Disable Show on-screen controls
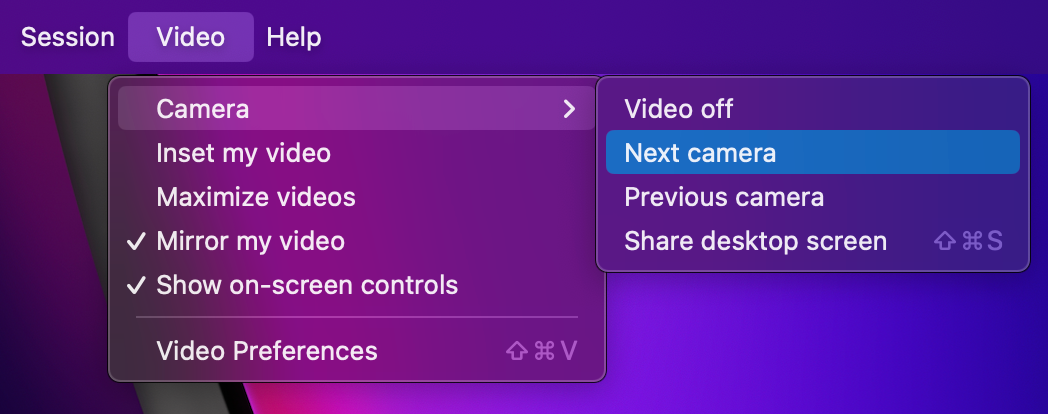Screen dimensions: 1048x414 [307, 285]
